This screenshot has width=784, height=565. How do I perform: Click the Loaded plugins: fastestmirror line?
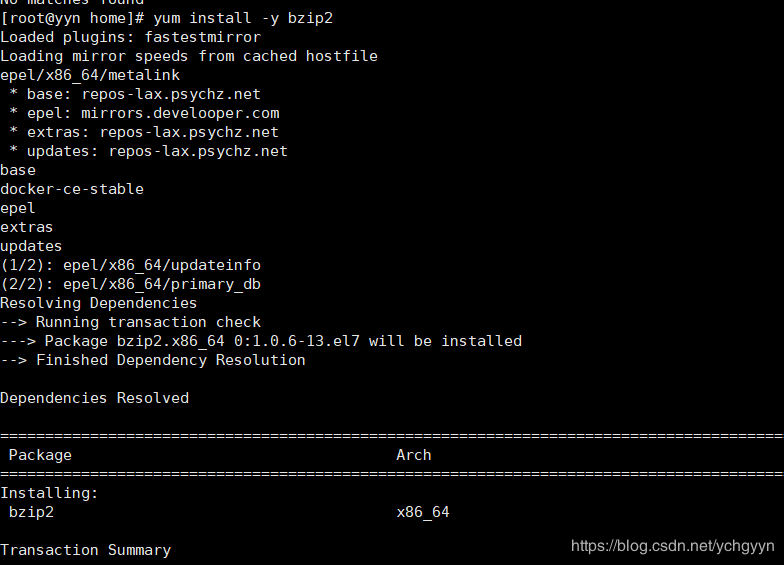click(130, 38)
